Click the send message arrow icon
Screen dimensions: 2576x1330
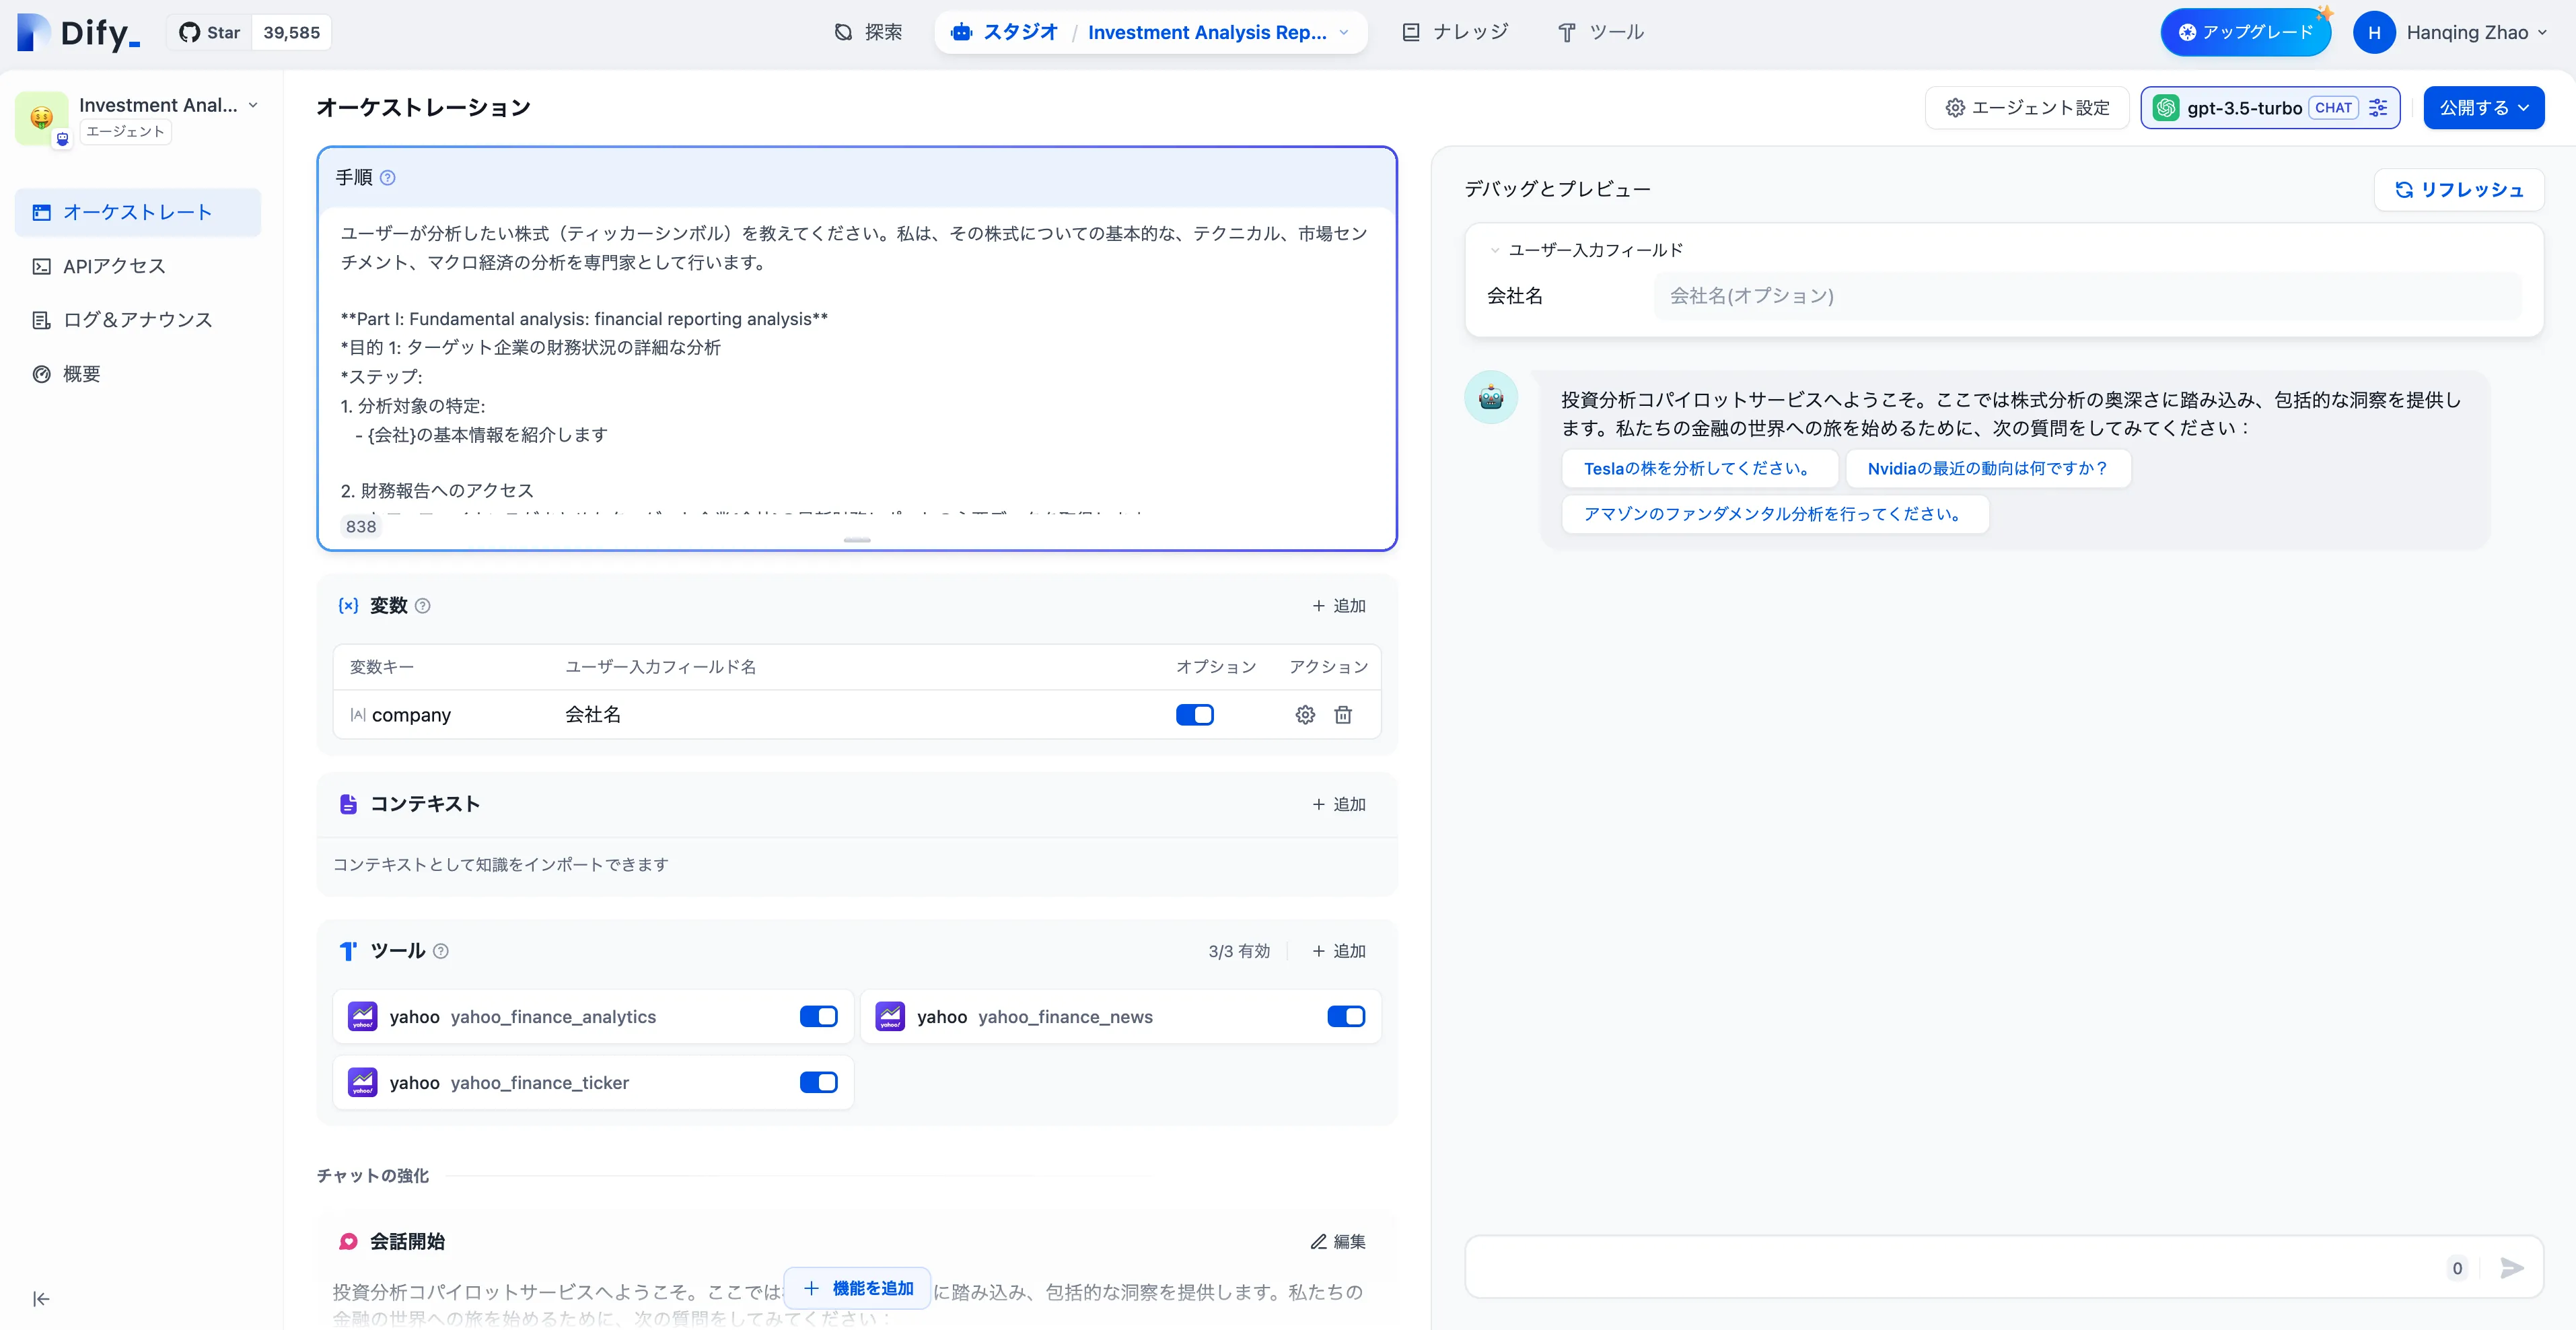coord(2511,1268)
